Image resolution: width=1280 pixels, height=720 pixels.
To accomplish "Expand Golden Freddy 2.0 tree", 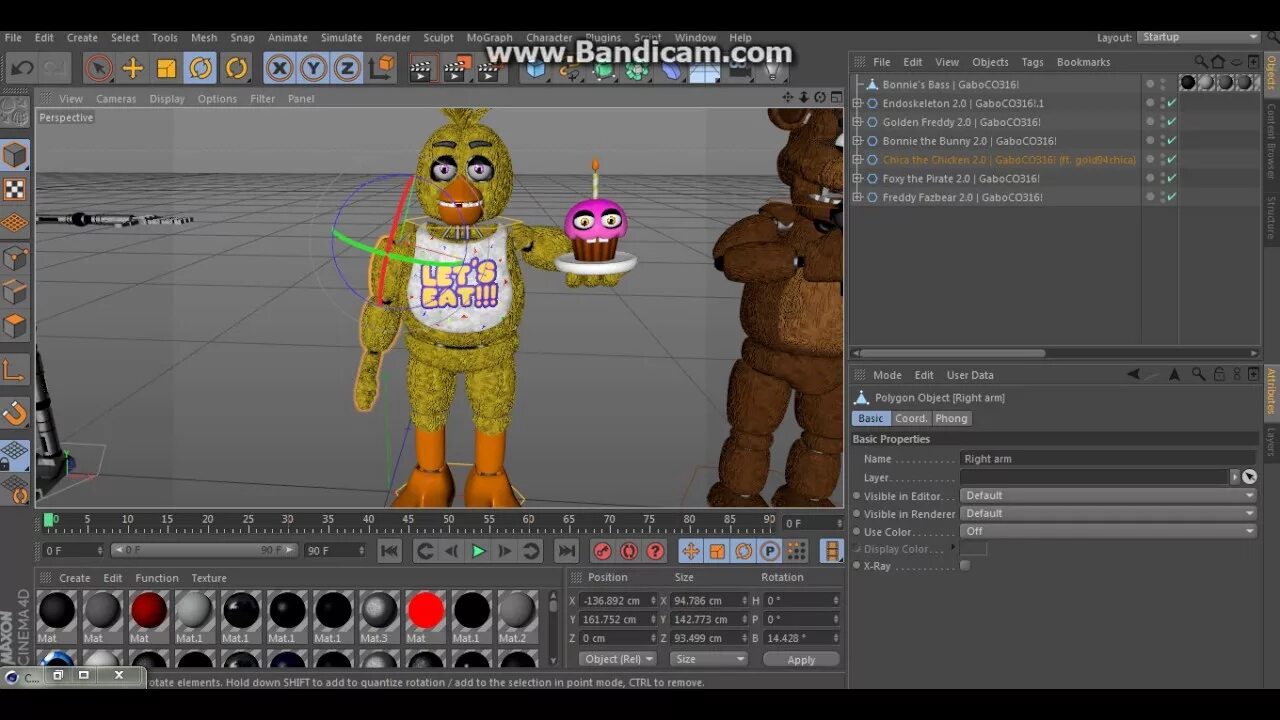I will pos(857,122).
